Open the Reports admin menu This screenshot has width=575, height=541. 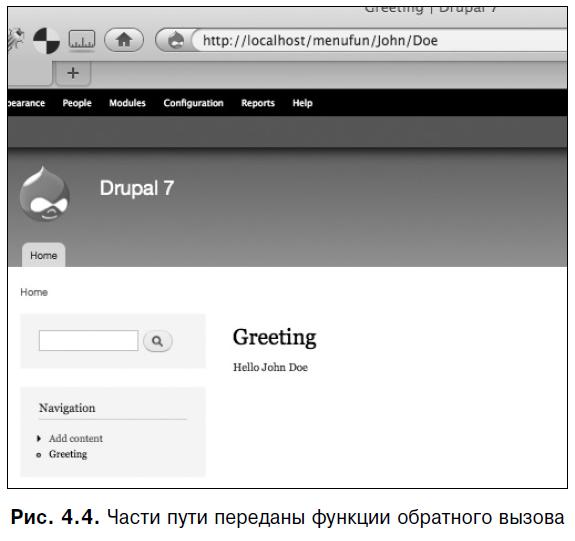pos(258,103)
